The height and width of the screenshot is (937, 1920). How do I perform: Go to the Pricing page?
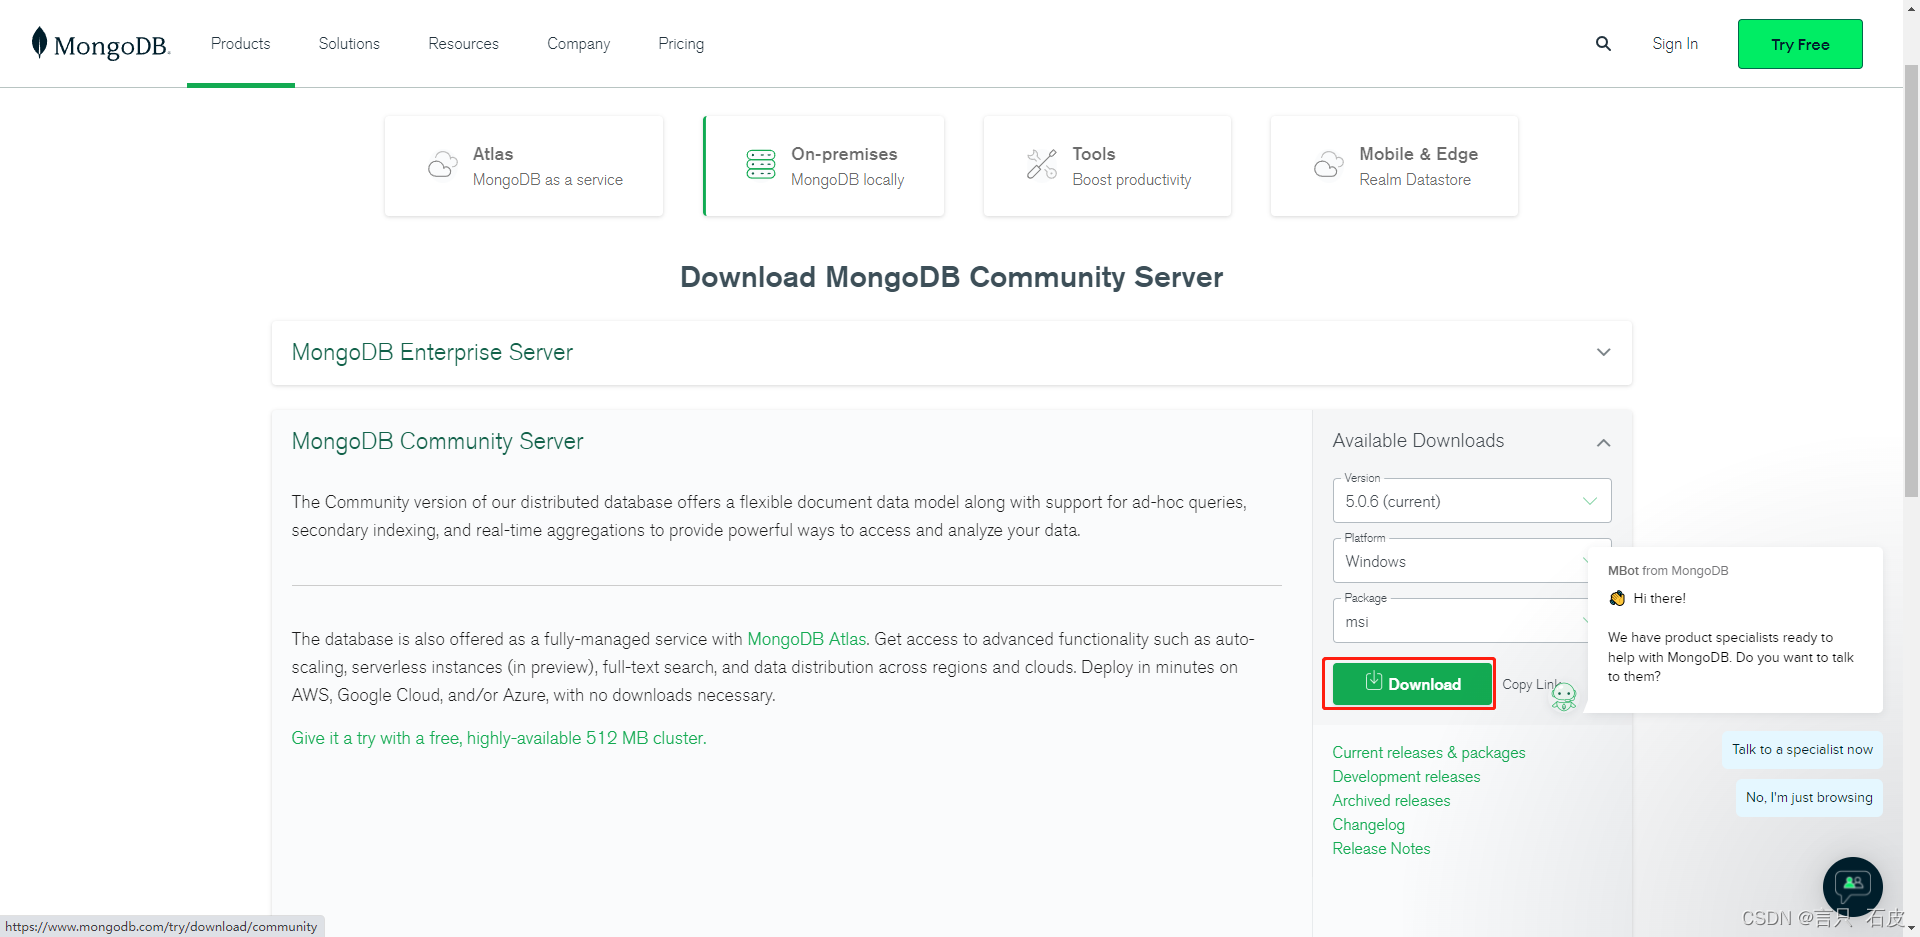(x=681, y=44)
